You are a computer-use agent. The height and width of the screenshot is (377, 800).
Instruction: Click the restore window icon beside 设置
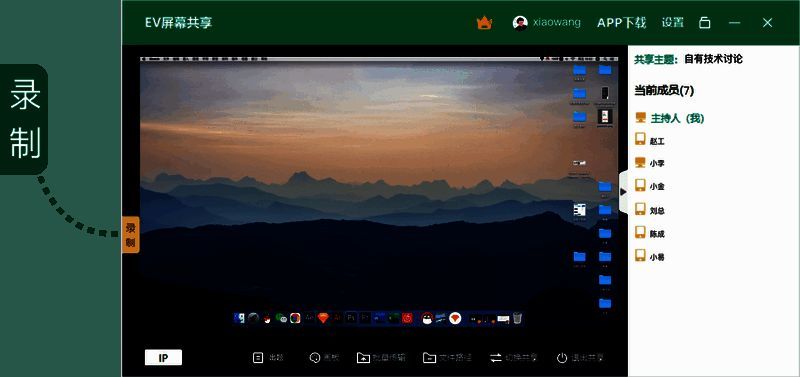(x=705, y=23)
